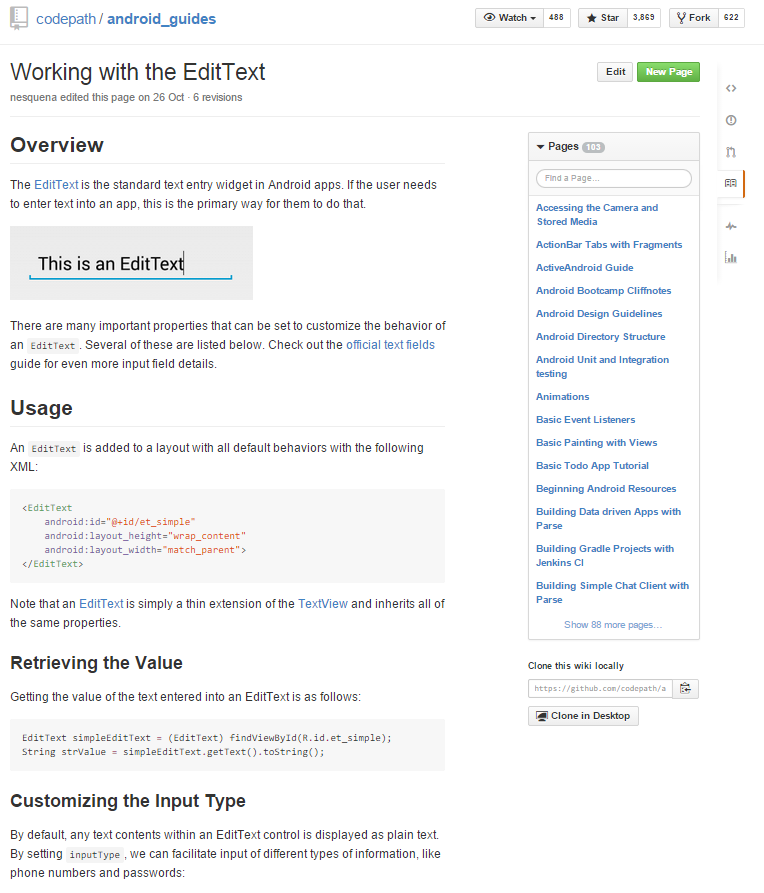This screenshot has width=764, height=893.
Task: Open the Issues icon in sidebar
Action: [x=731, y=120]
